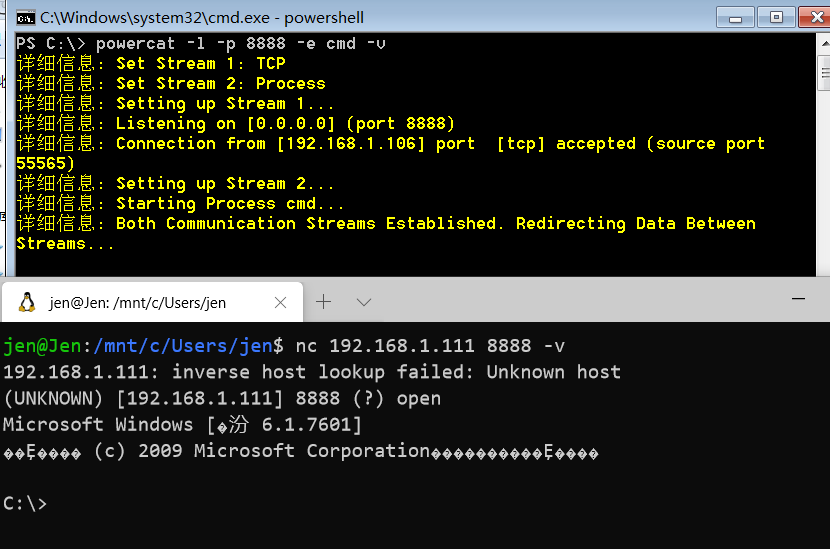This screenshot has width=830, height=549.
Task: Open the new-tab profile dropdown chevron
Action: (x=364, y=302)
